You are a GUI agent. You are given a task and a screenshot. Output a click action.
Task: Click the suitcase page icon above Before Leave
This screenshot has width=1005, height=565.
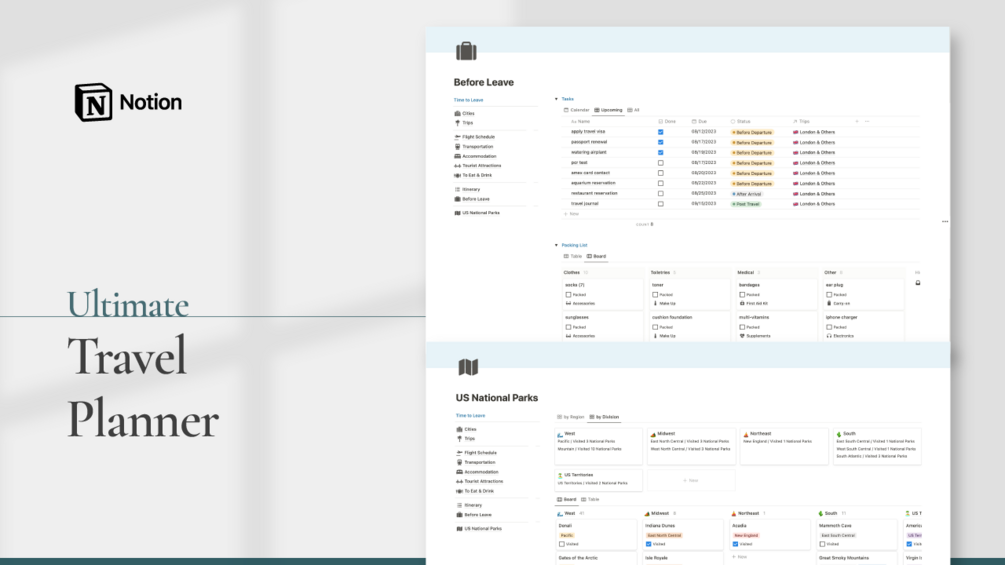[x=466, y=51]
